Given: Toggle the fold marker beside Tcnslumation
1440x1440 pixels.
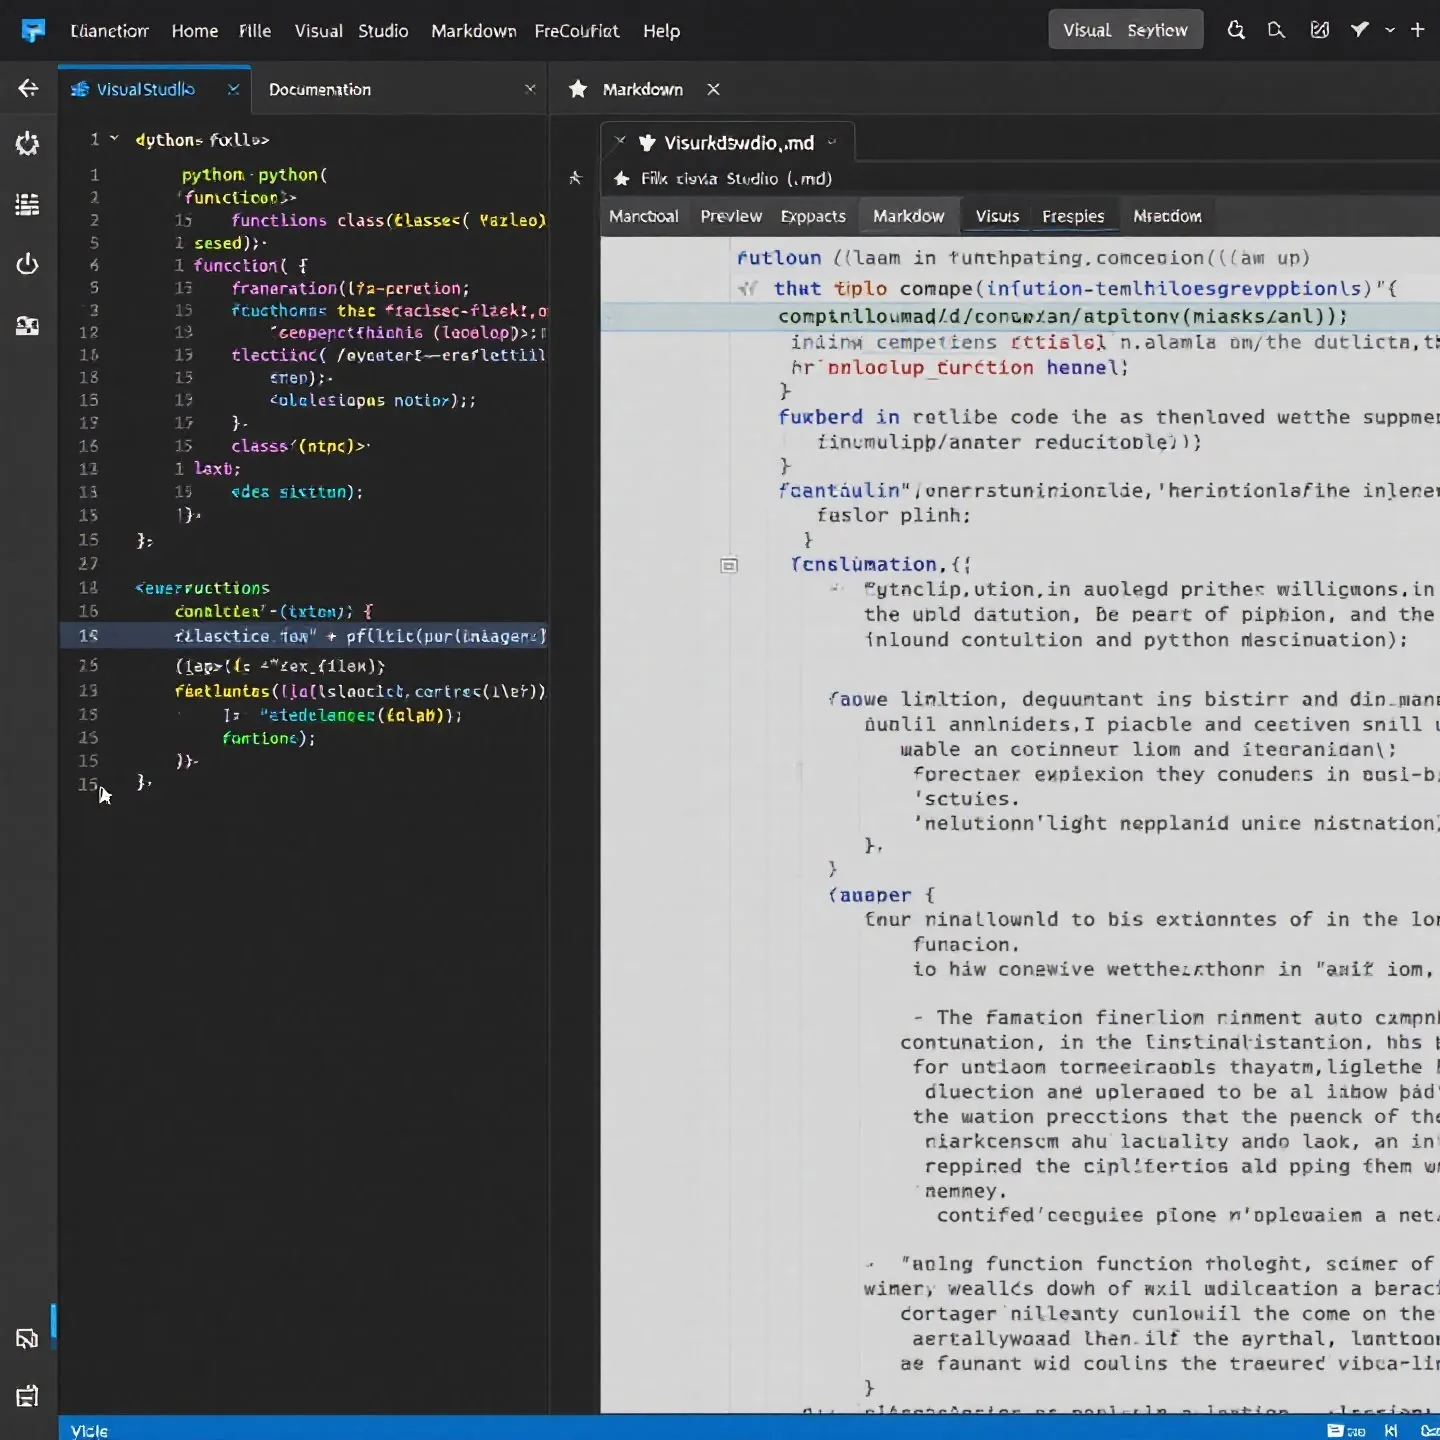Looking at the screenshot, I should pyautogui.click(x=729, y=565).
